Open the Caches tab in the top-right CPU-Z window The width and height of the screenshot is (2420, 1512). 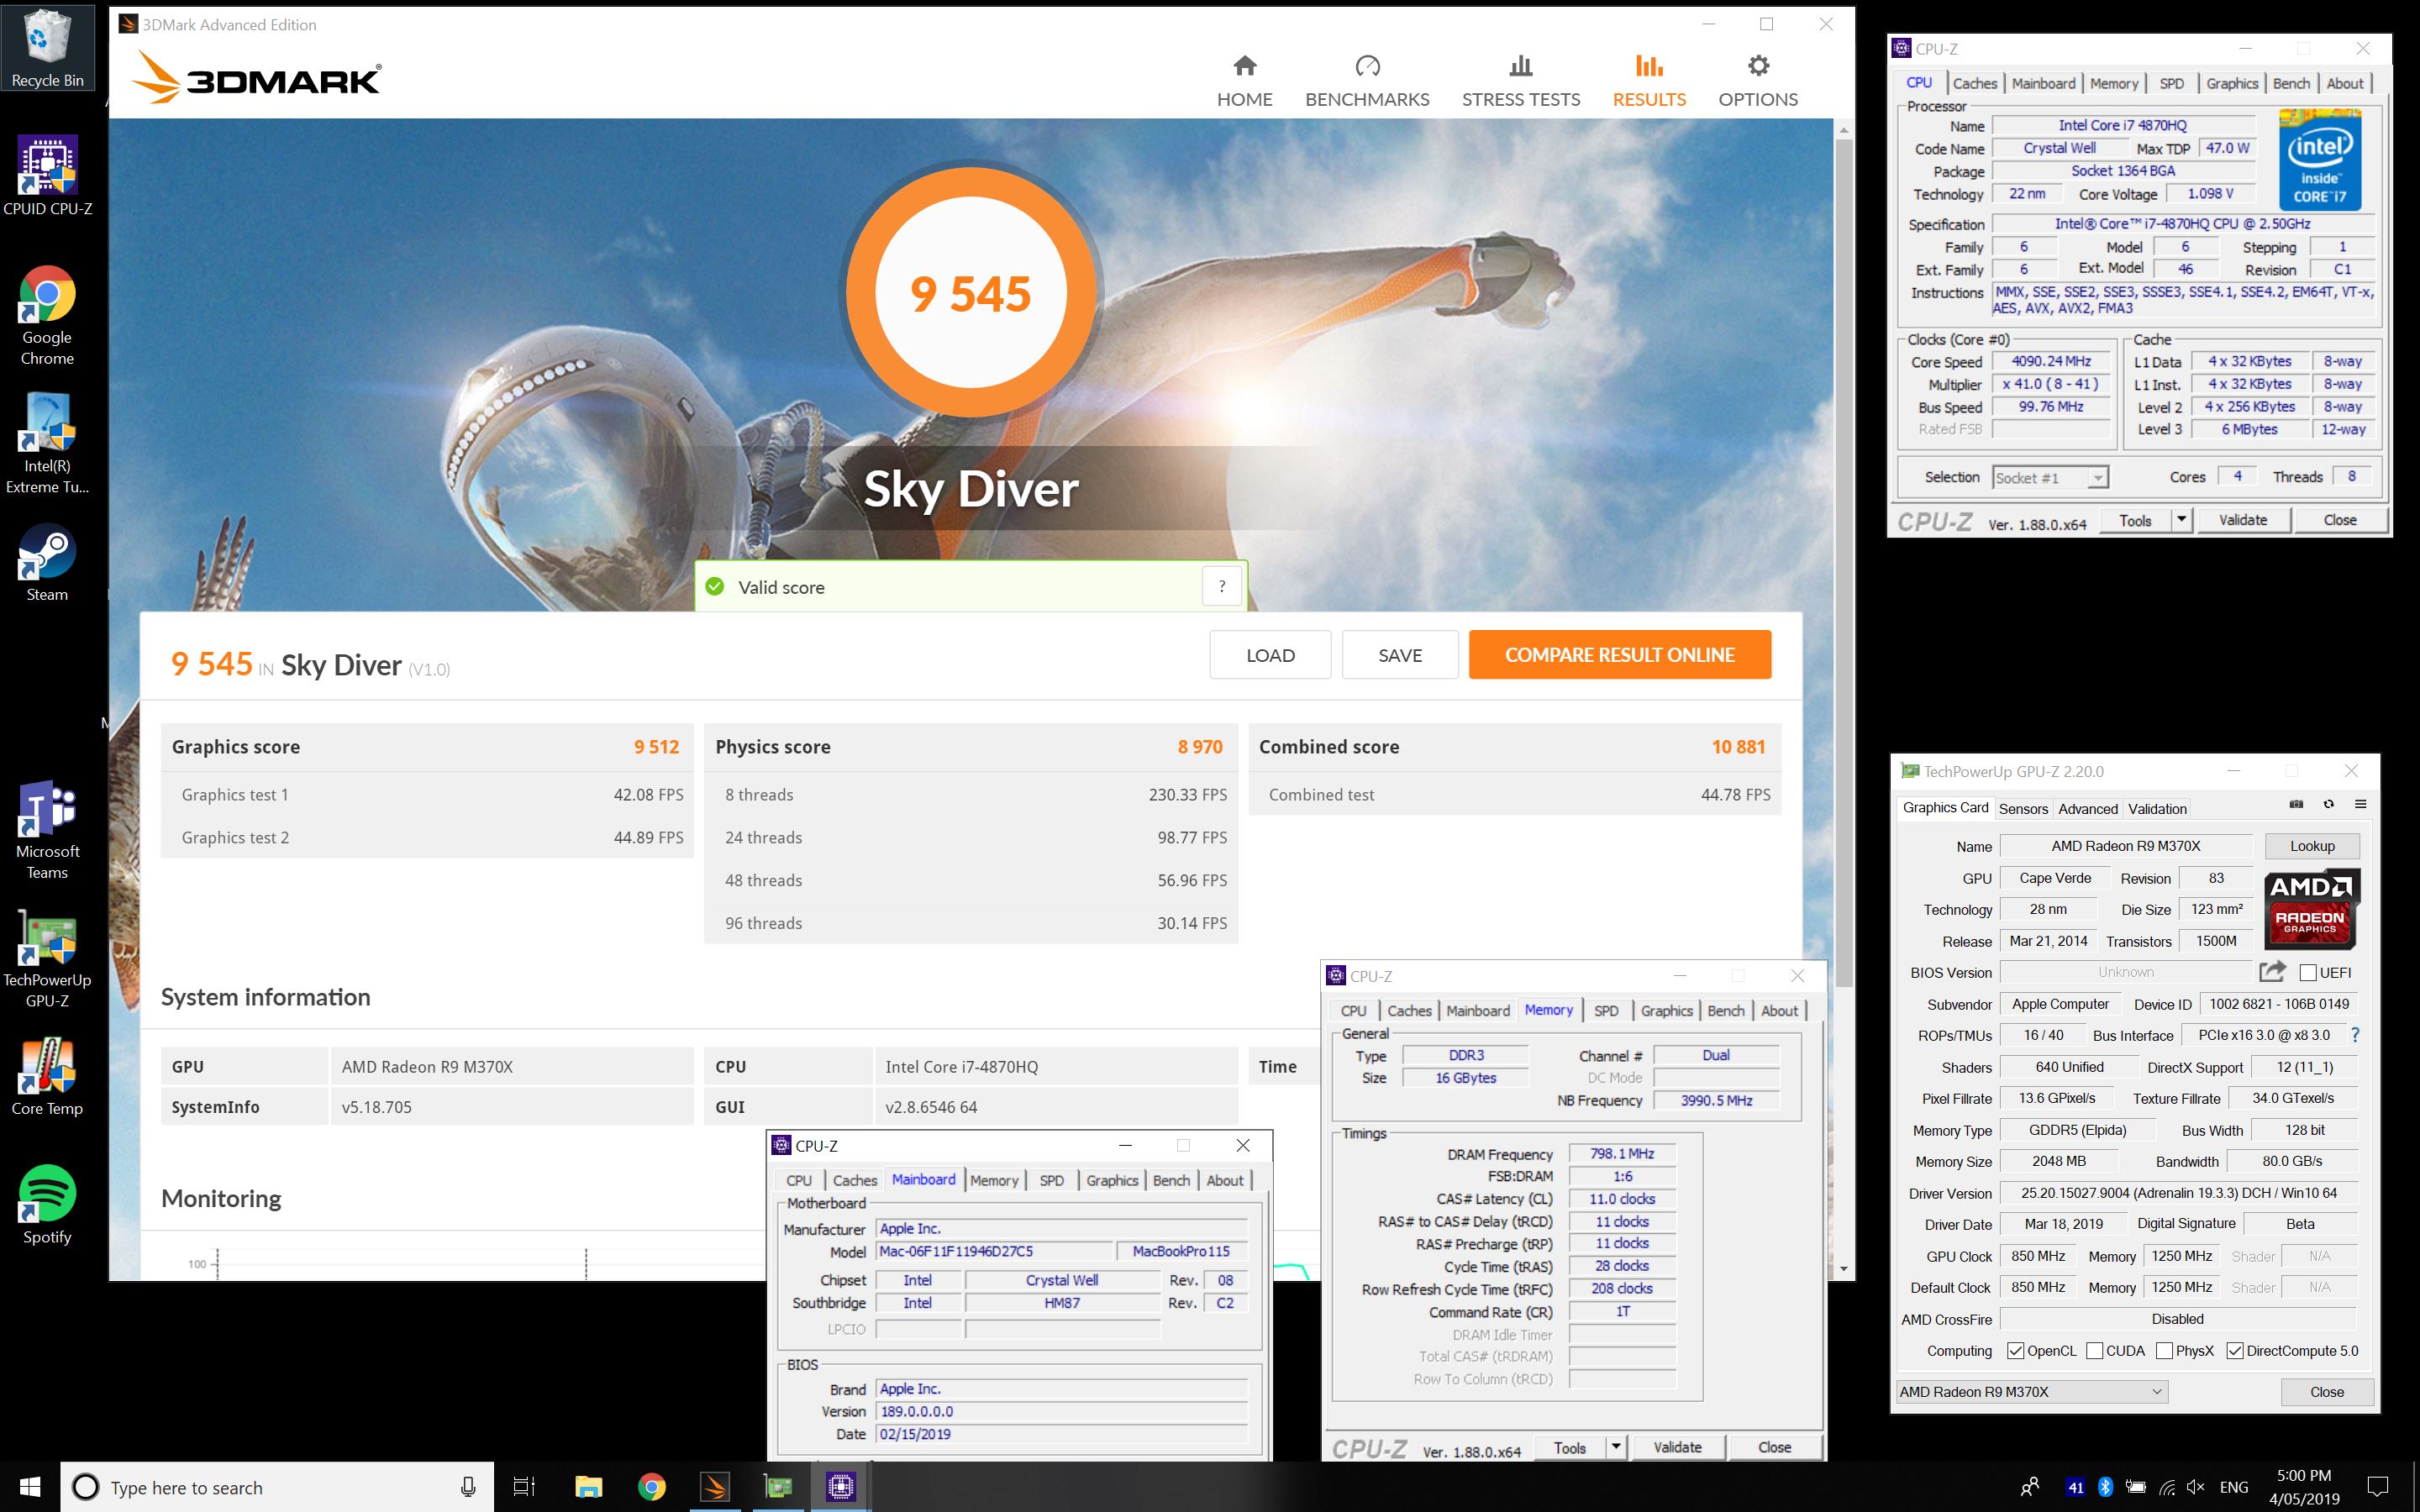pos(1975,84)
